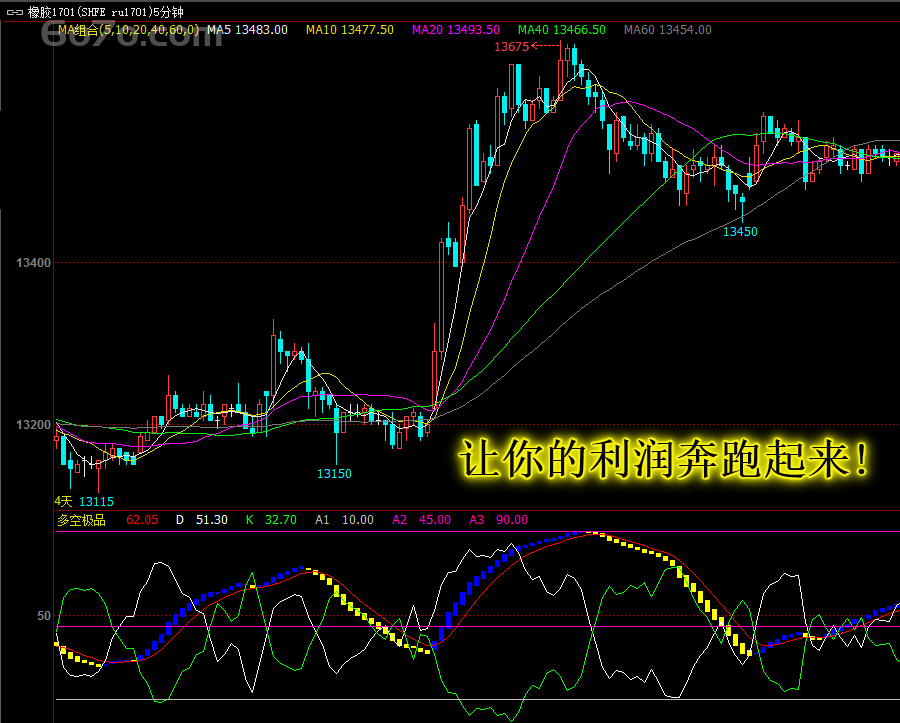Click the chart link icon before 橡胶1701
Viewport: 900px width, 723px height.
(14, 13)
